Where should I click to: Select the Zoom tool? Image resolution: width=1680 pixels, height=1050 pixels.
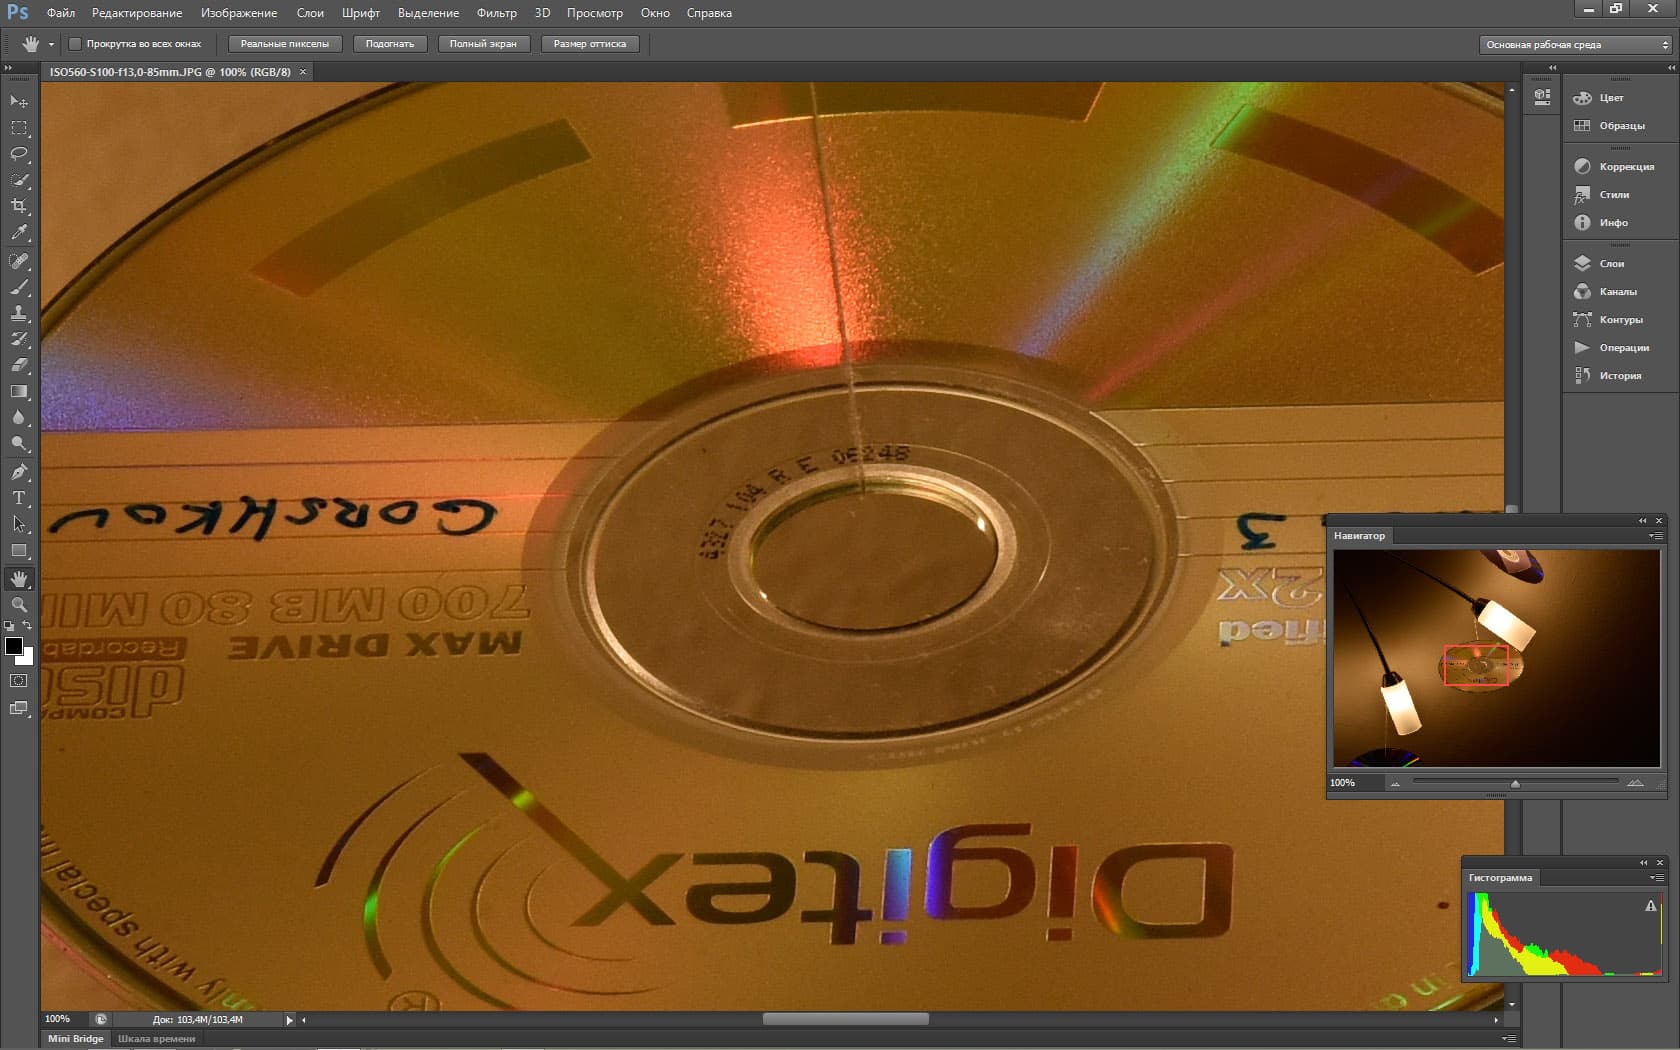pos(19,605)
